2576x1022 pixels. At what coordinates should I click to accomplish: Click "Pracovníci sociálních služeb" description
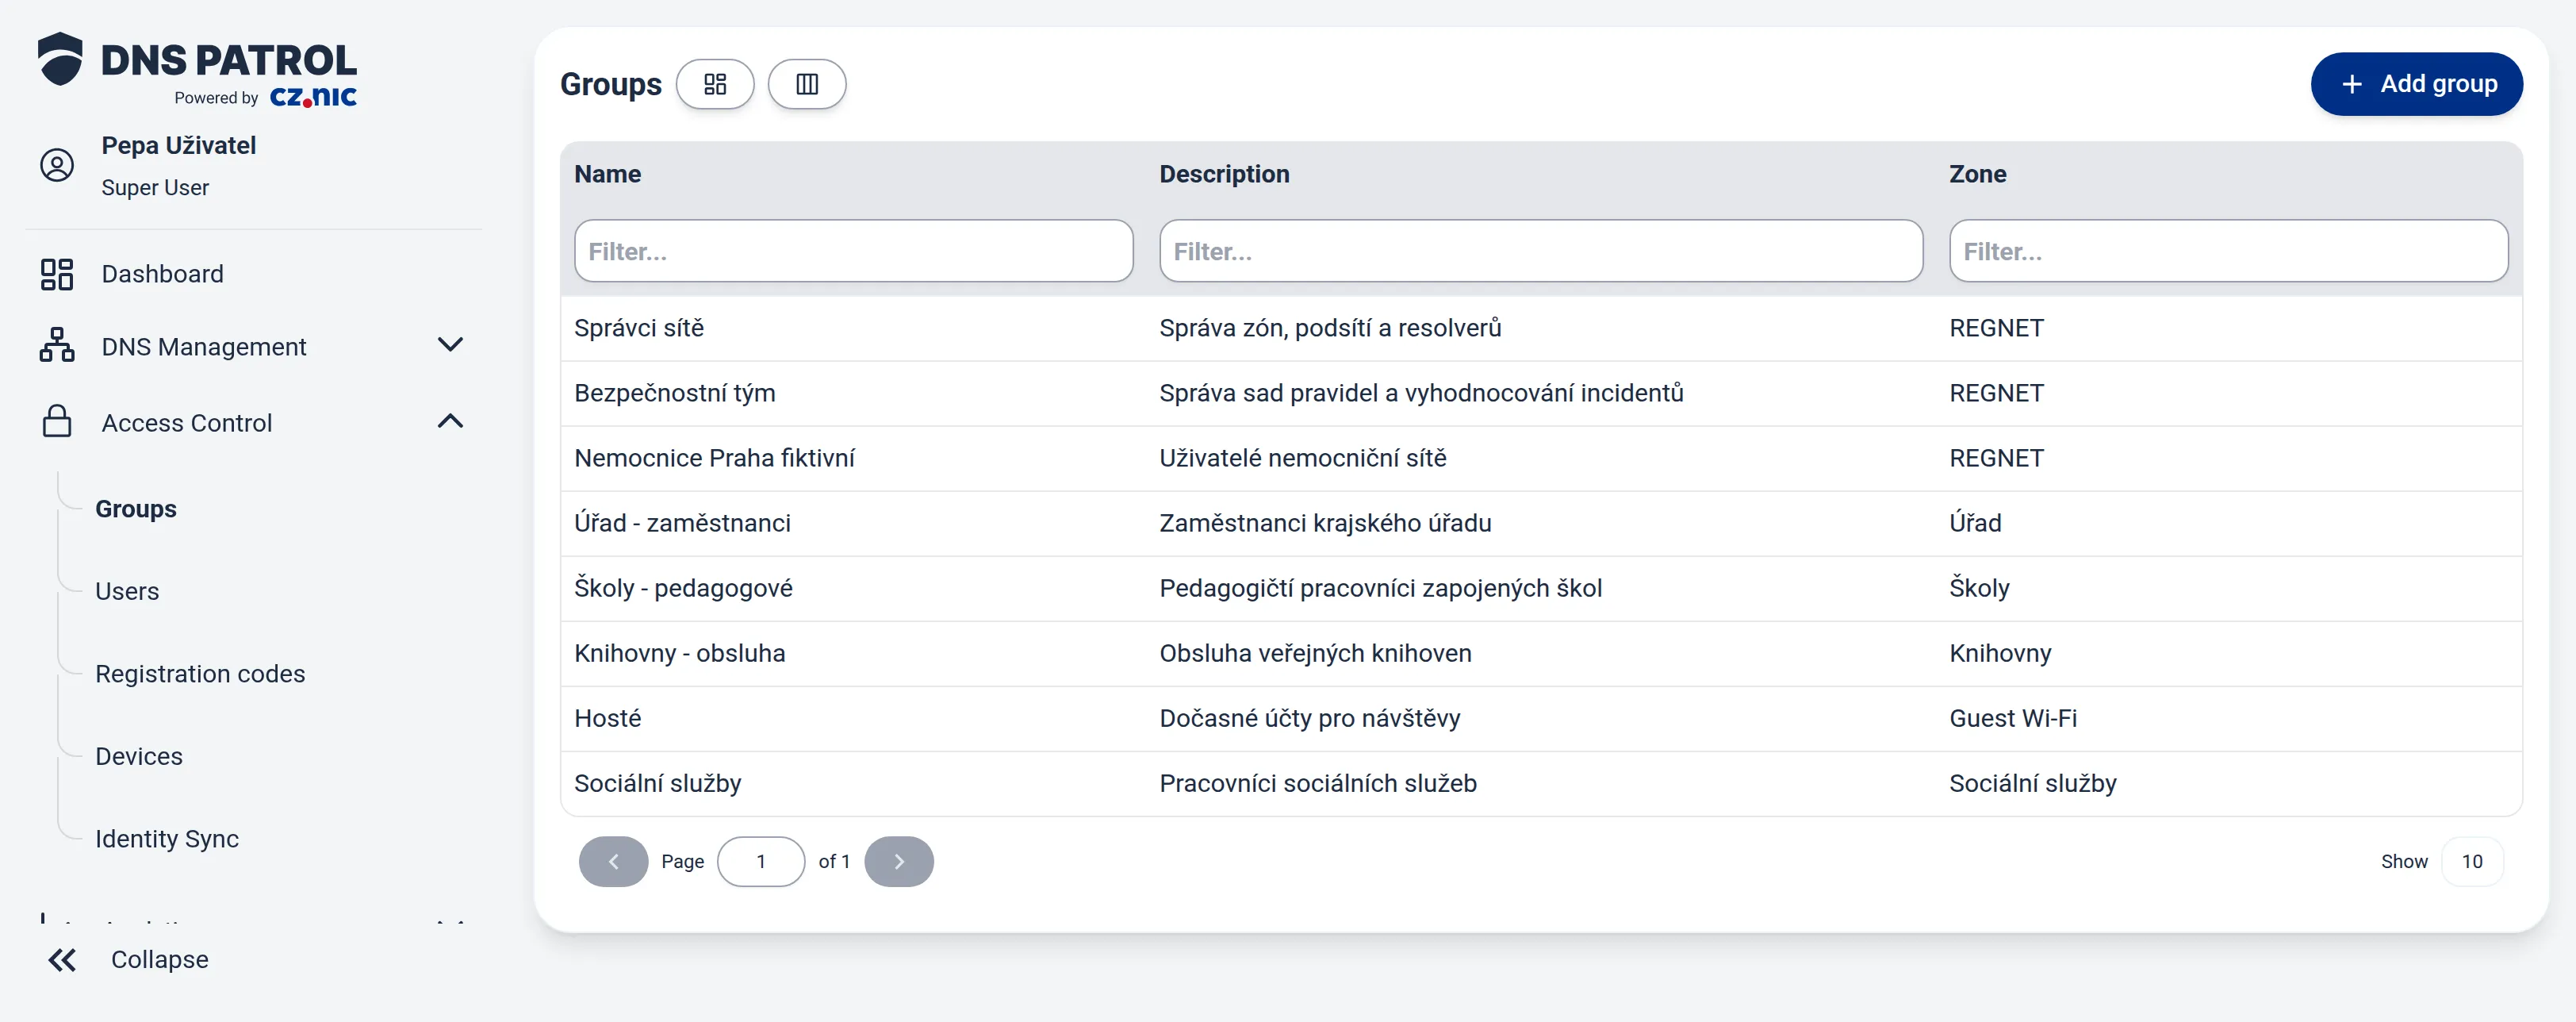click(1318, 783)
